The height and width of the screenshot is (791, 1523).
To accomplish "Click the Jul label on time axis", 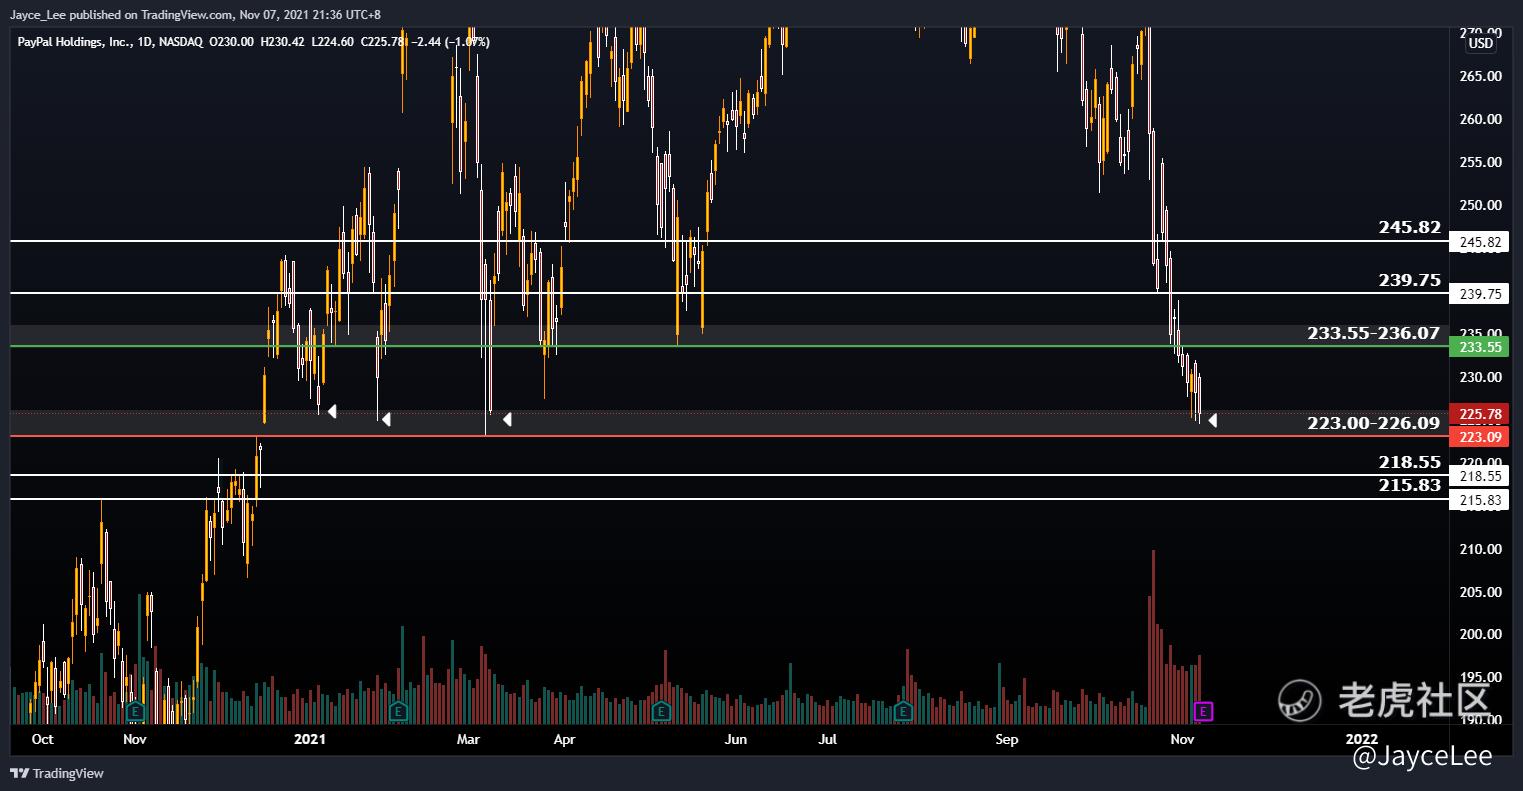I will 827,740.
